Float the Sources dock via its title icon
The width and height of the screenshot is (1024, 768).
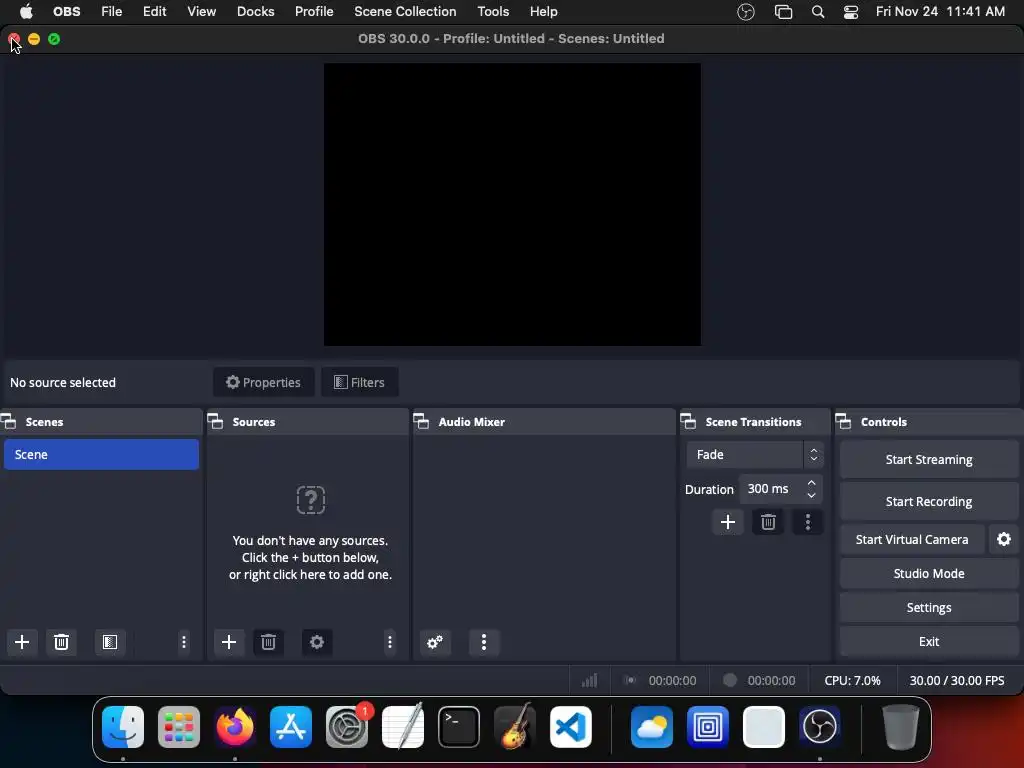(x=216, y=421)
